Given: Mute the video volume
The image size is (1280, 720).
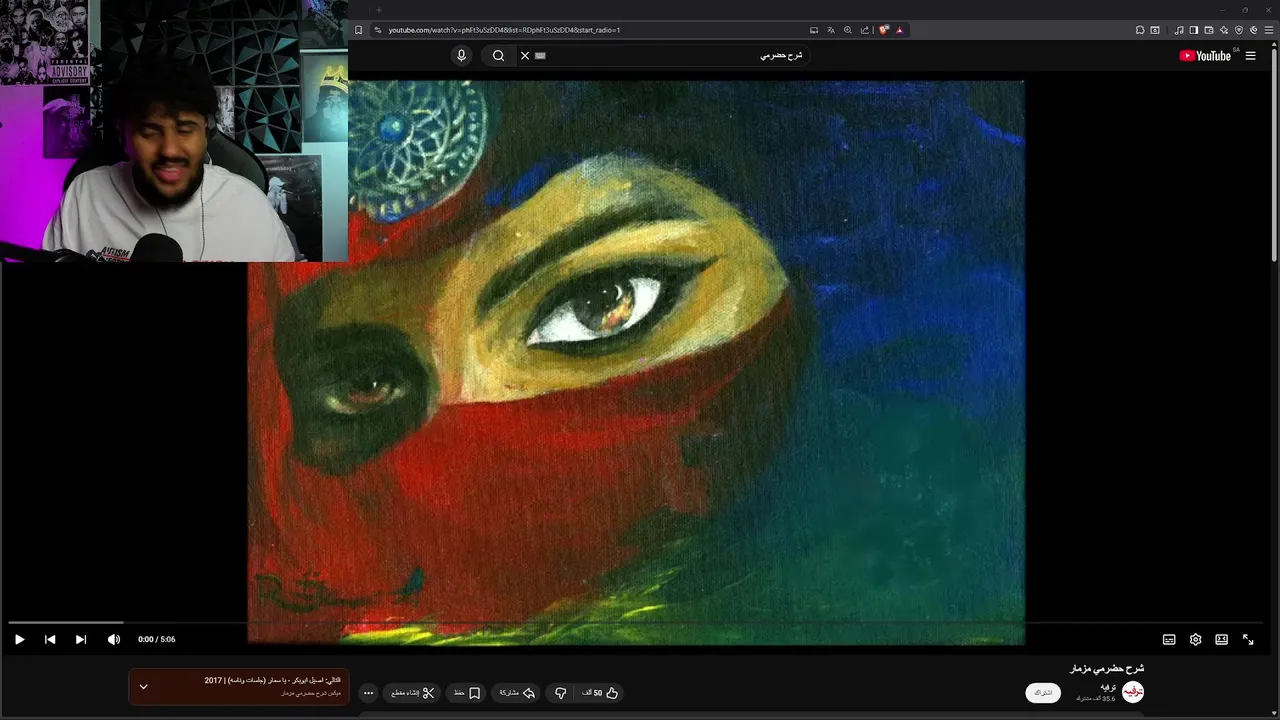Looking at the screenshot, I should tap(114, 639).
